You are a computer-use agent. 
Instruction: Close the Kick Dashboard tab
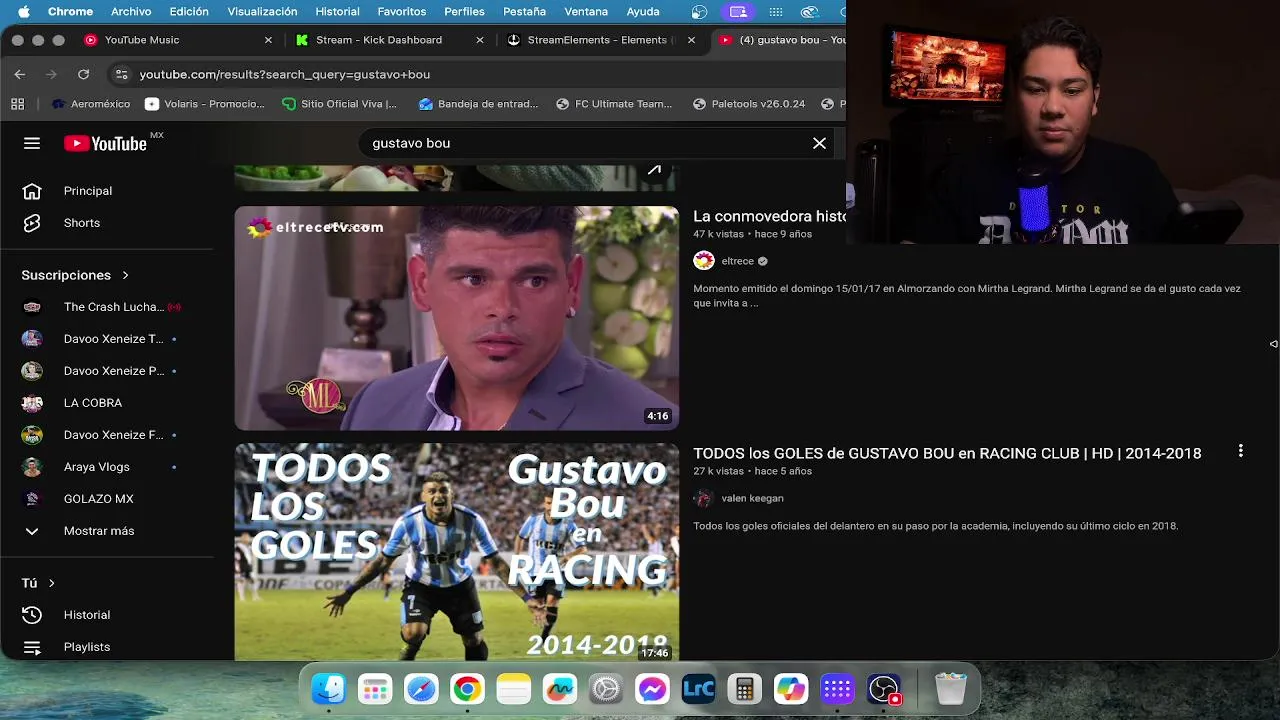pos(480,40)
